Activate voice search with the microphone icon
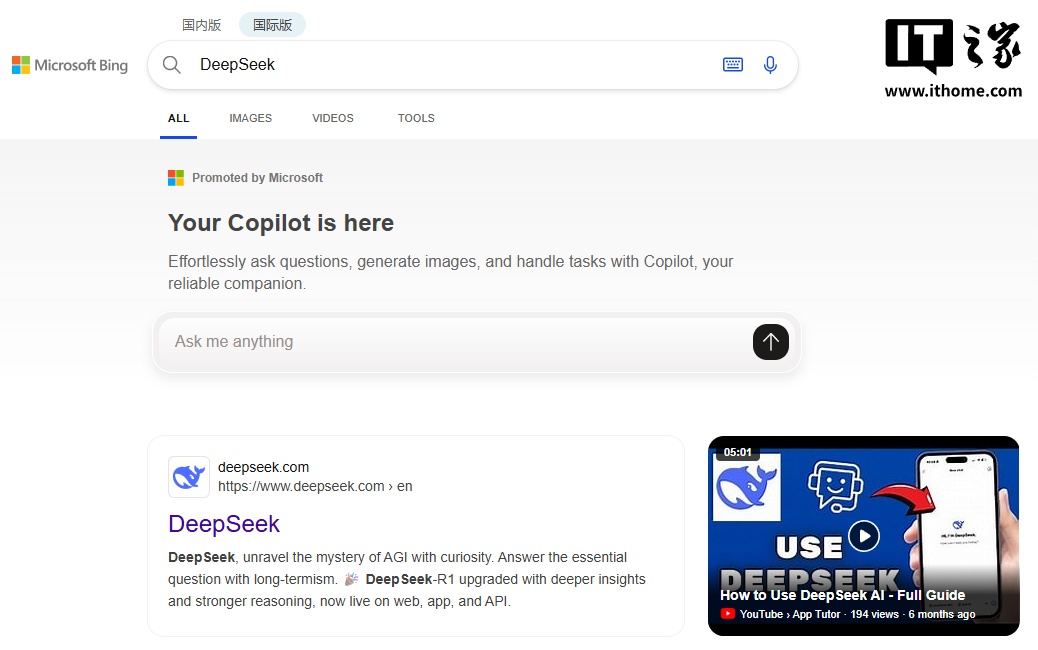1038x650 pixels. coord(770,64)
